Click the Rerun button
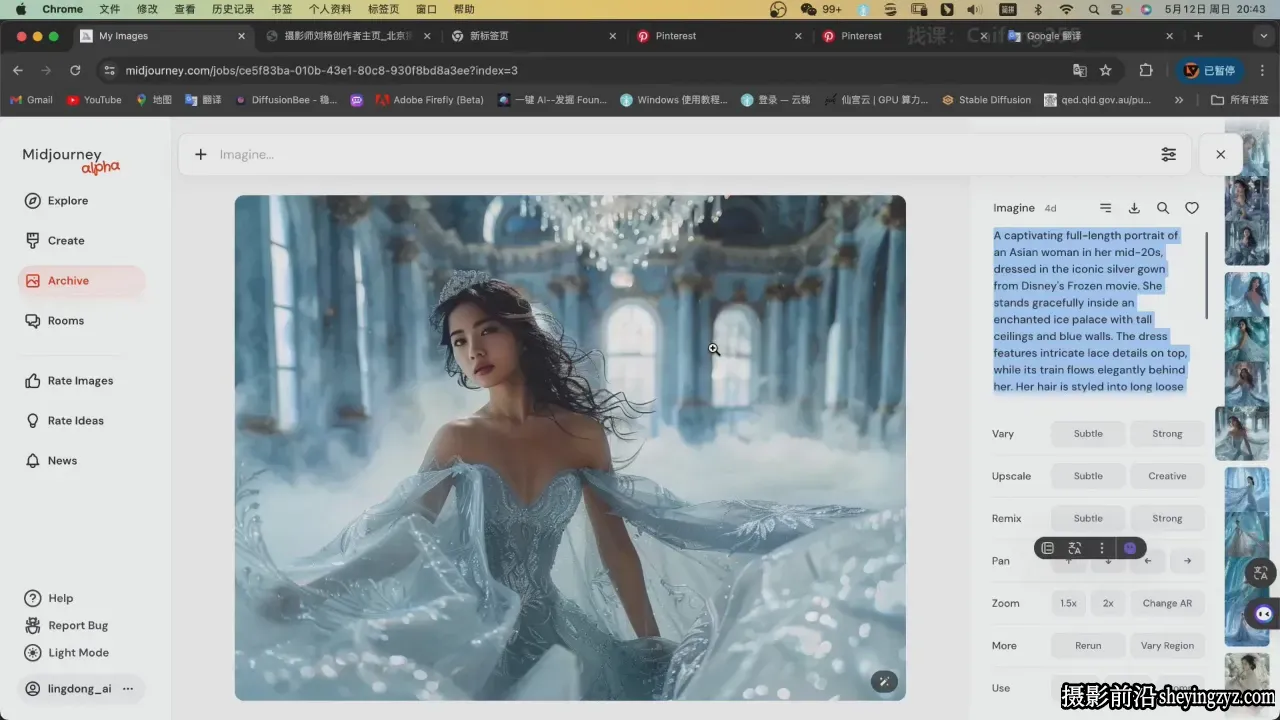 coord(1088,646)
